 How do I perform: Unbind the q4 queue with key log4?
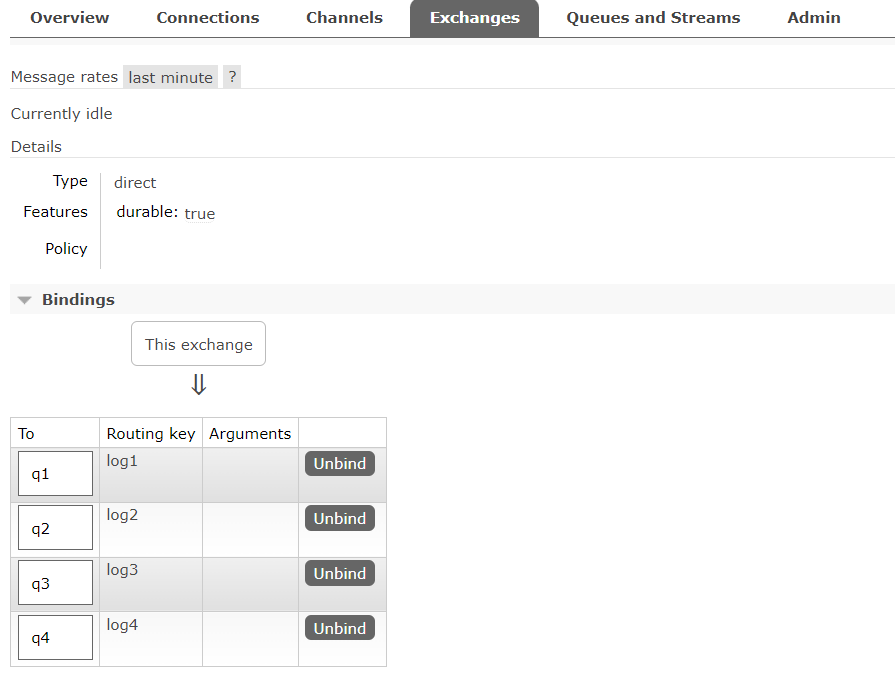[x=340, y=629]
